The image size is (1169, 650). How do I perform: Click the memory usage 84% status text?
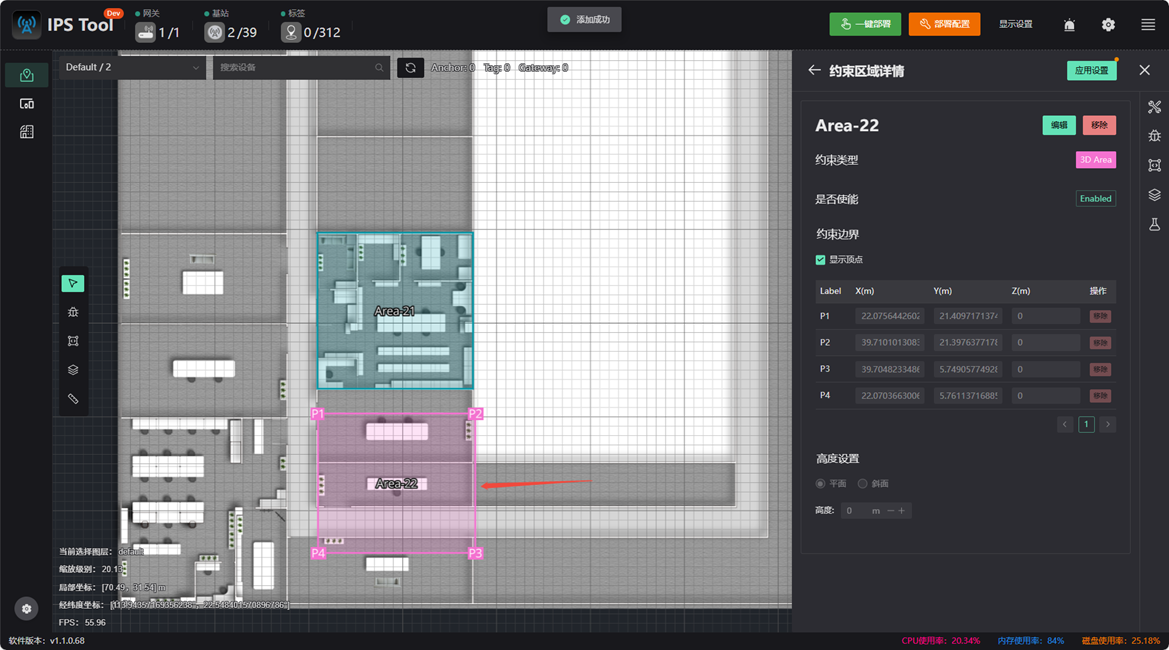point(1031,640)
